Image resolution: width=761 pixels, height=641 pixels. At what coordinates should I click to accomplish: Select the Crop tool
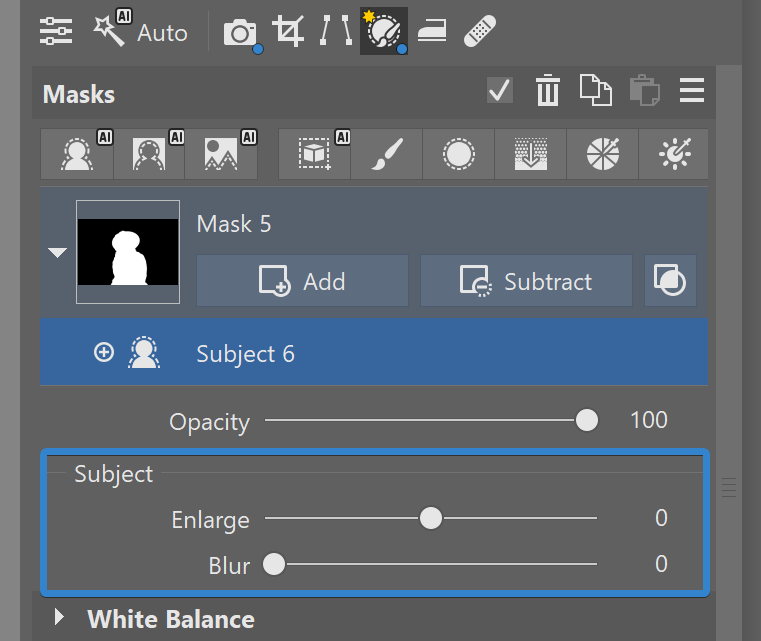tap(288, 31)
